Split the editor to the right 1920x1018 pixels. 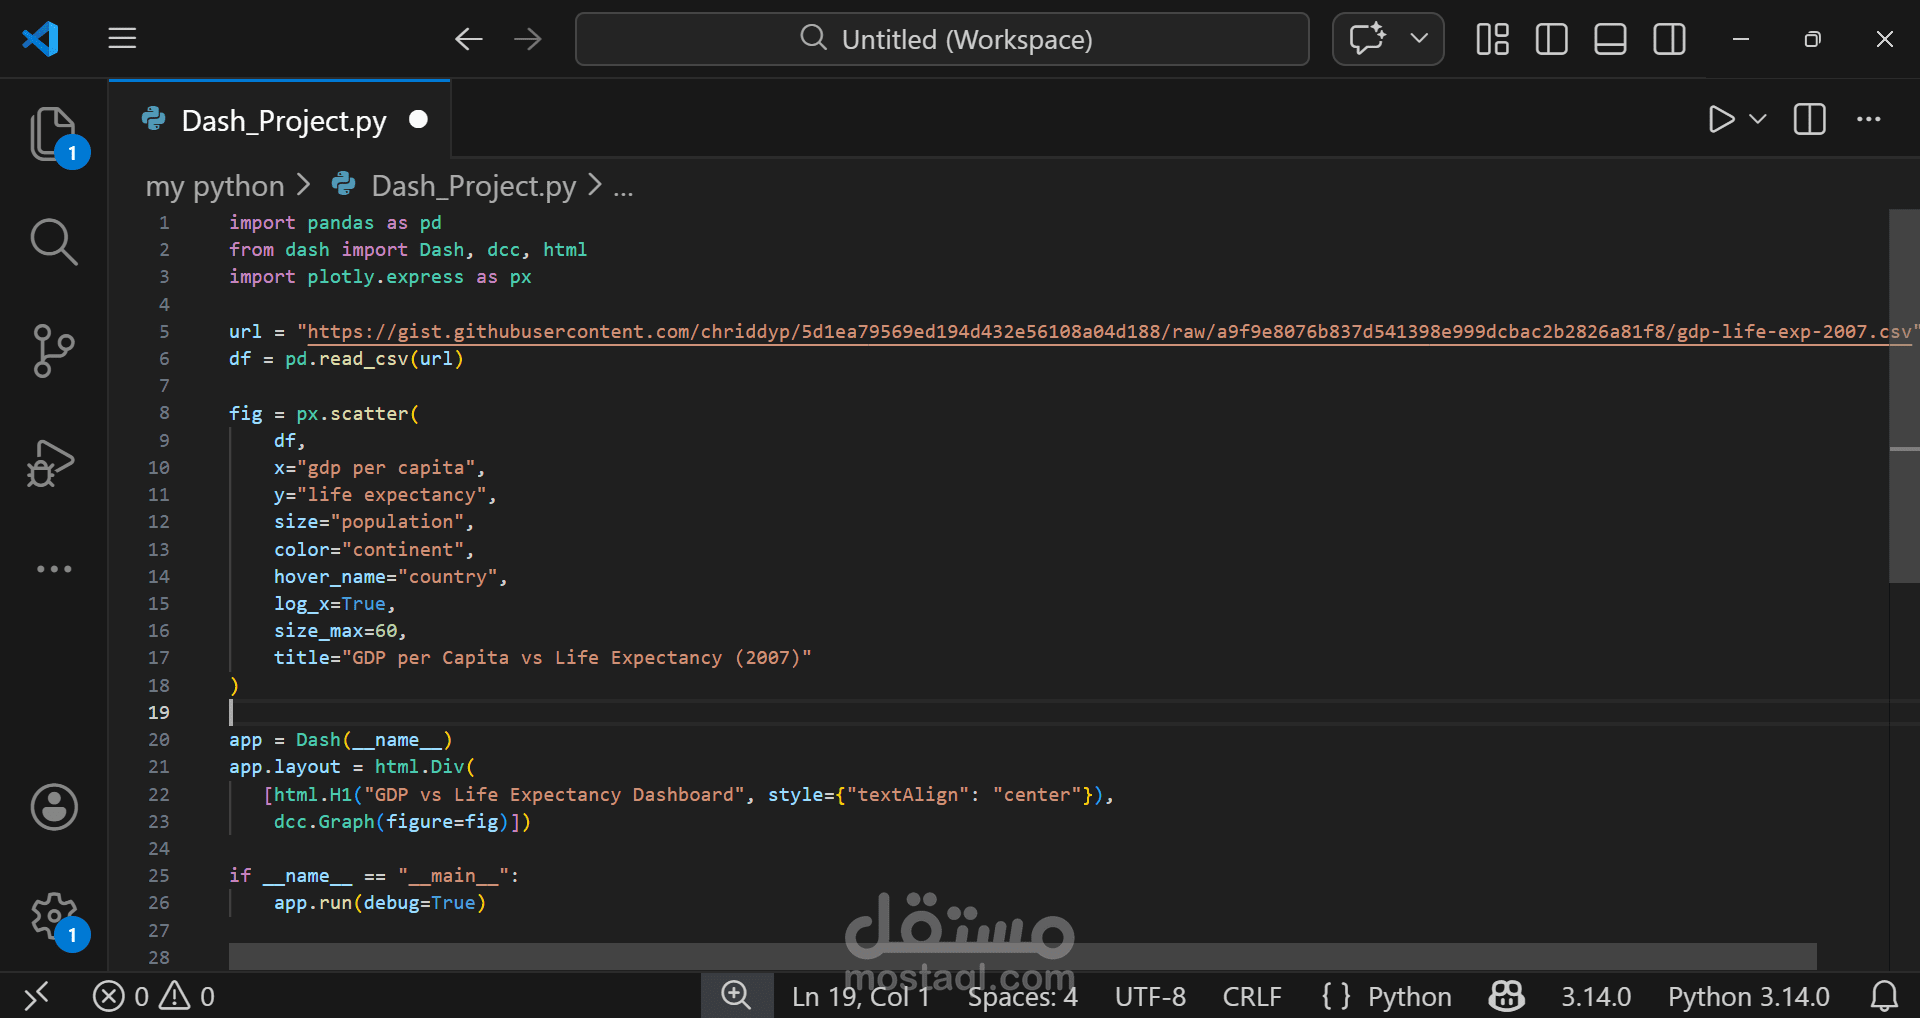click(x=1809, y=120)
